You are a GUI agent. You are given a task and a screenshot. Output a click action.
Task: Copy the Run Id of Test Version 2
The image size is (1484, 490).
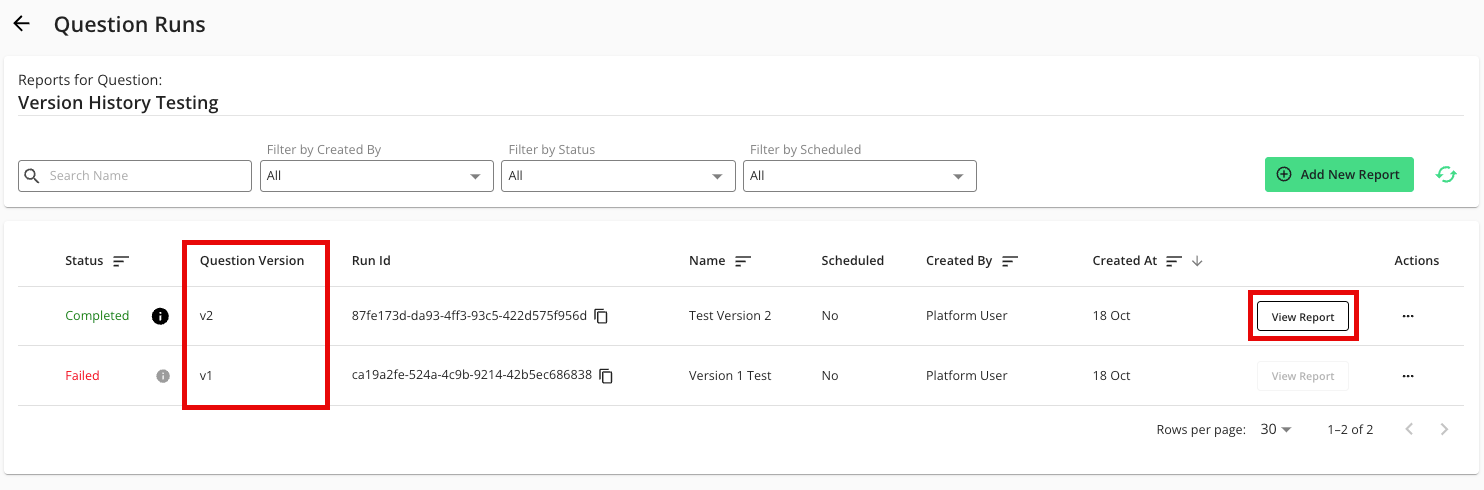(x=601, y=316)
